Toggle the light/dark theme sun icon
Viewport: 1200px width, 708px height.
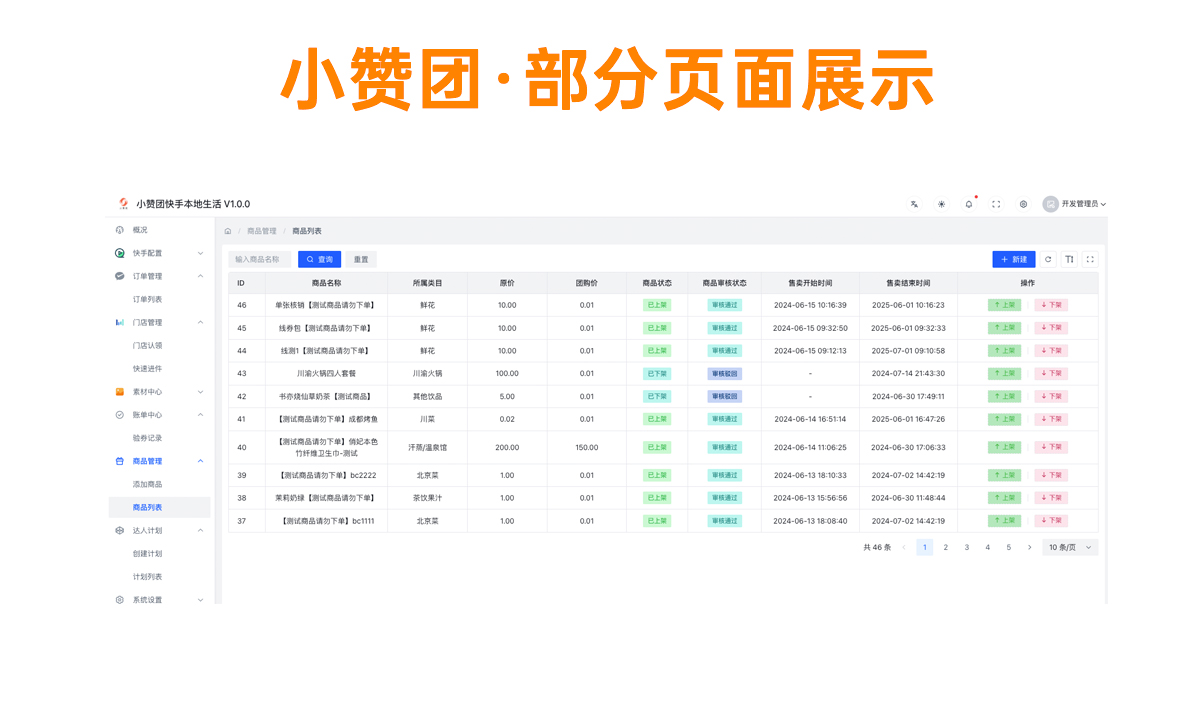941,204
